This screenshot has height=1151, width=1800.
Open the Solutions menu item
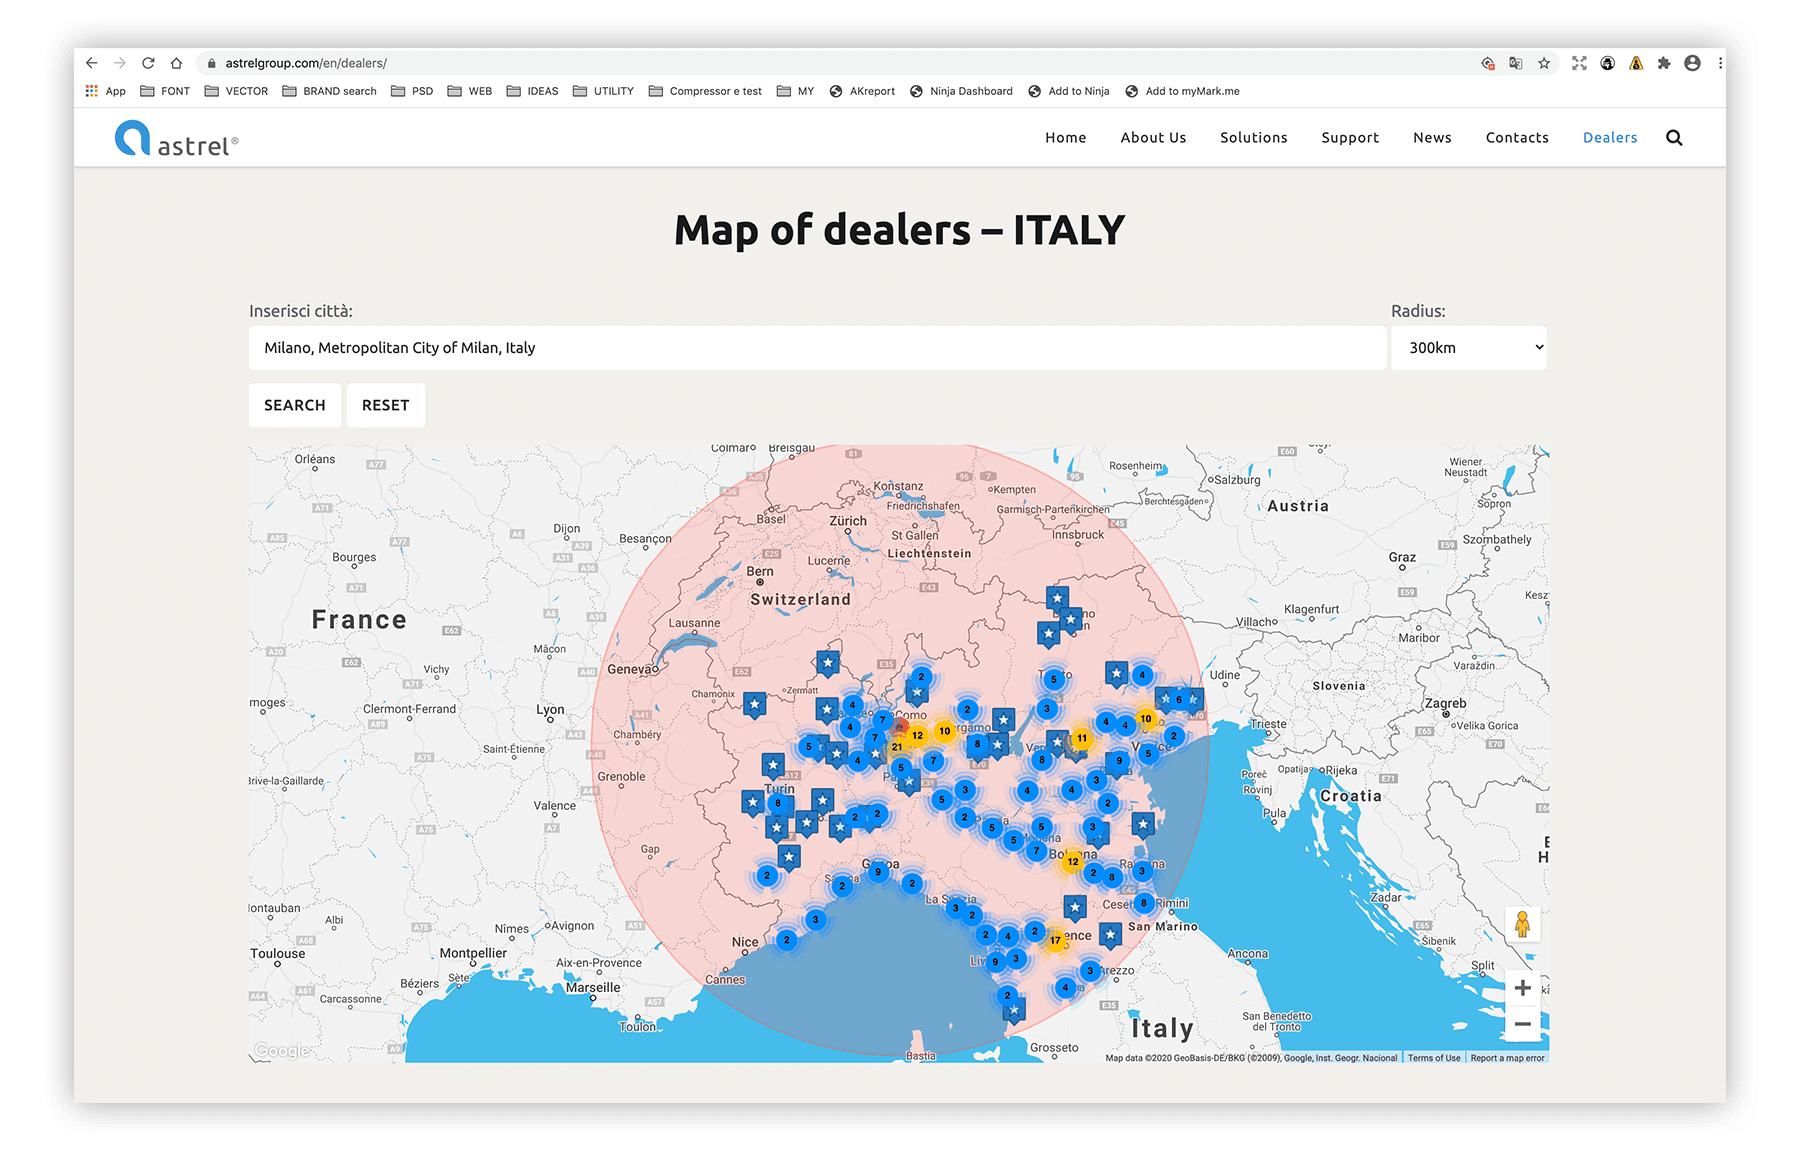coord(1254,137)
